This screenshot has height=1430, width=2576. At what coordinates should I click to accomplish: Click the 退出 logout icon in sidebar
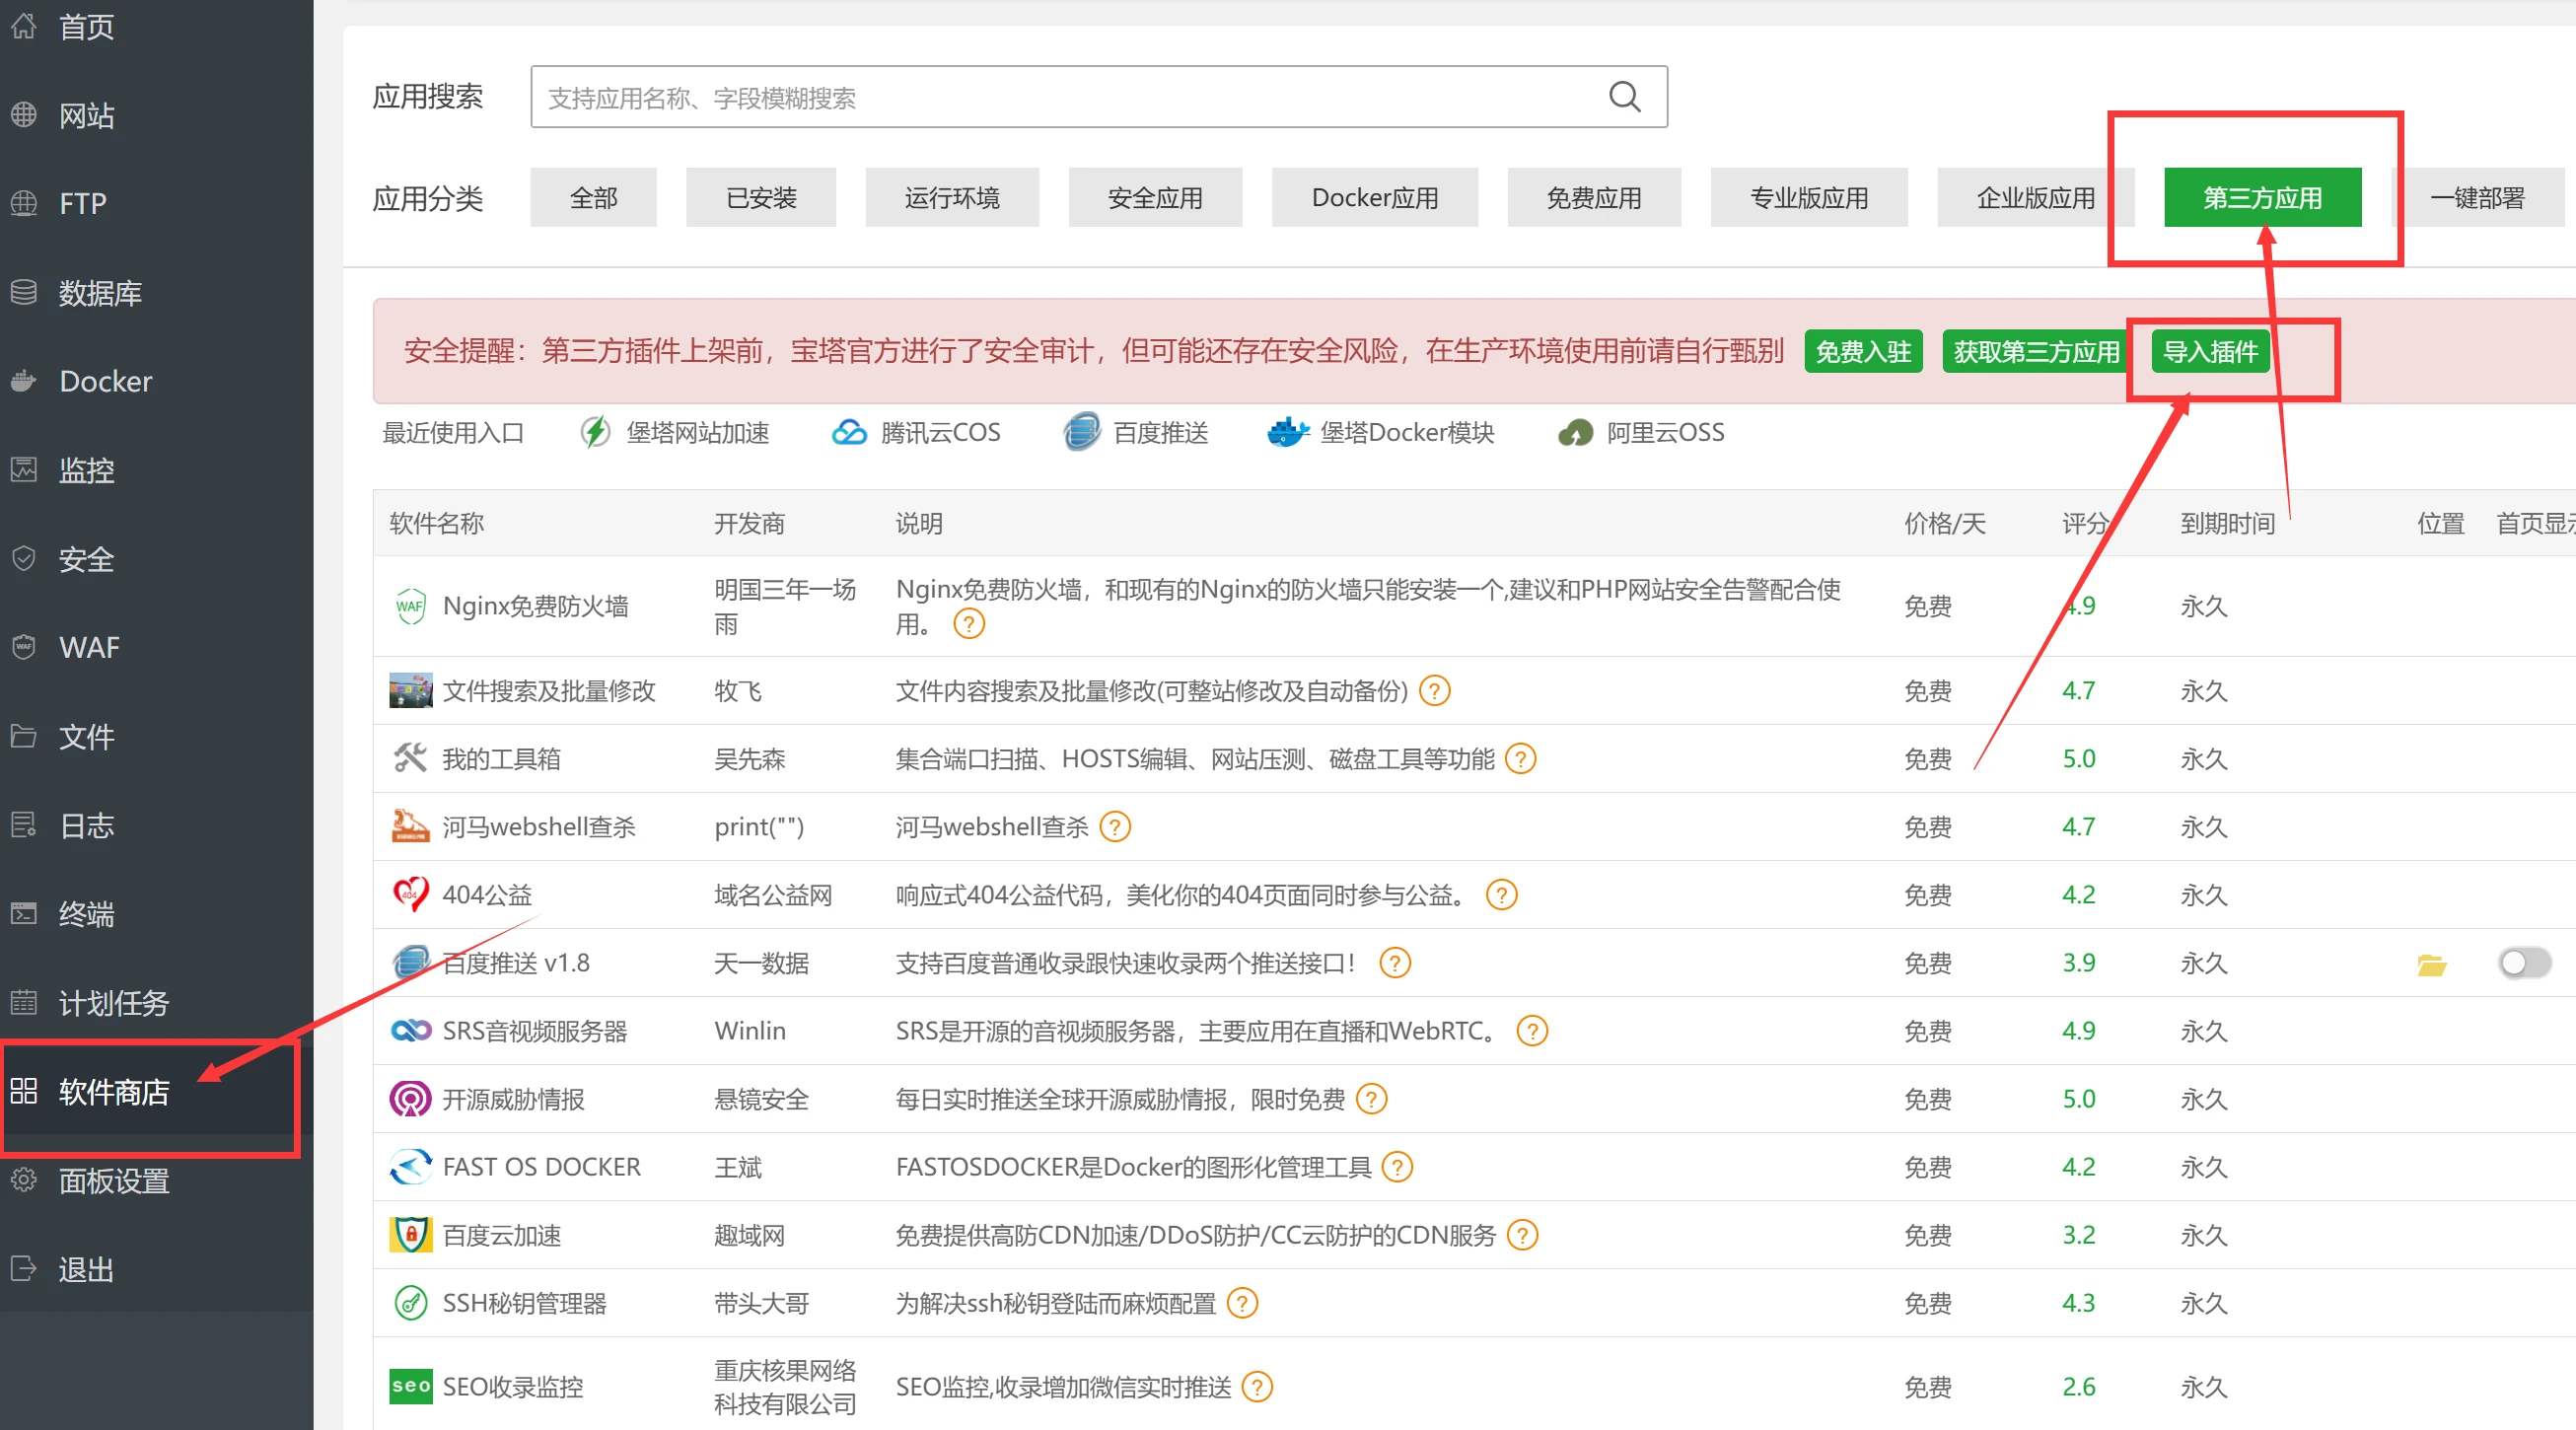tap(24, 1269)
